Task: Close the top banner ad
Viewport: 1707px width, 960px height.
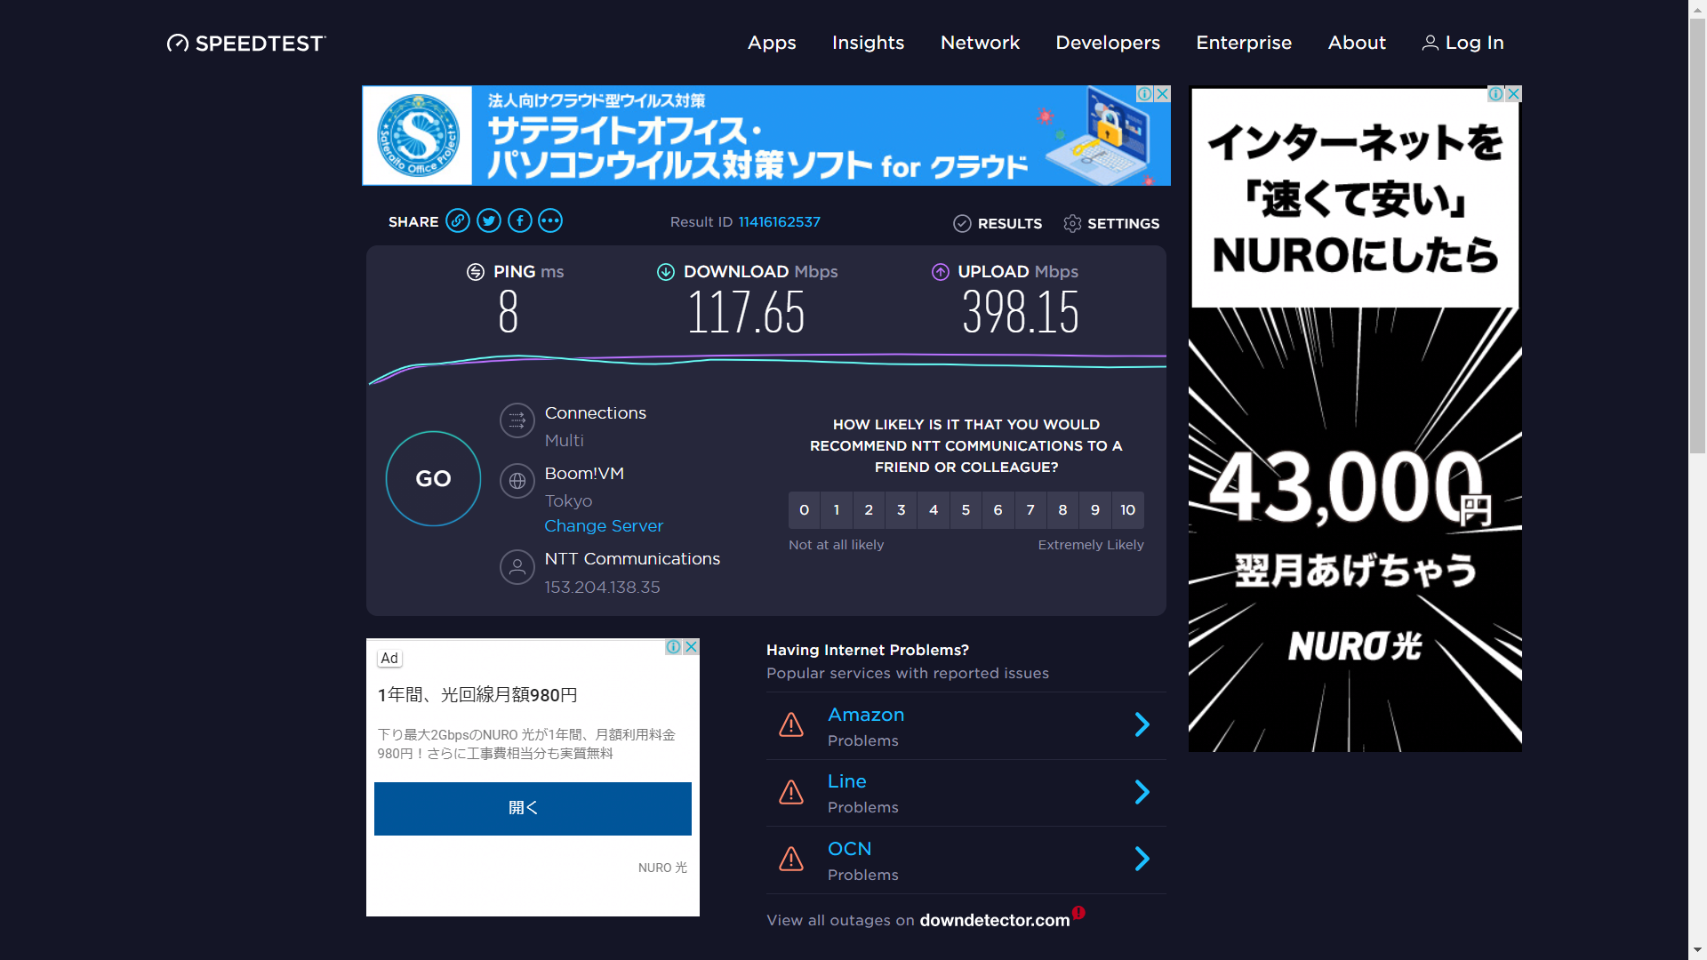Action: 1162,94
